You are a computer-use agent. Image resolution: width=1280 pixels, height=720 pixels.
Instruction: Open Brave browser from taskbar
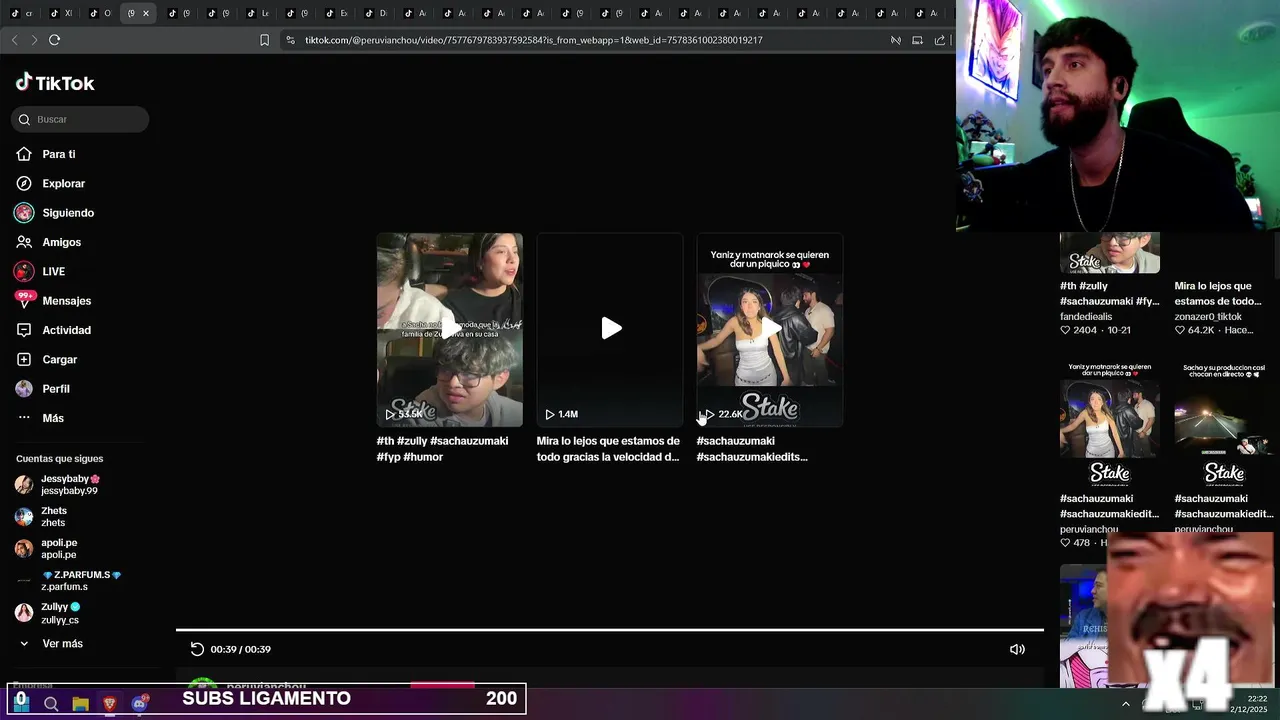pyautogui.click(x=110, y=703)
